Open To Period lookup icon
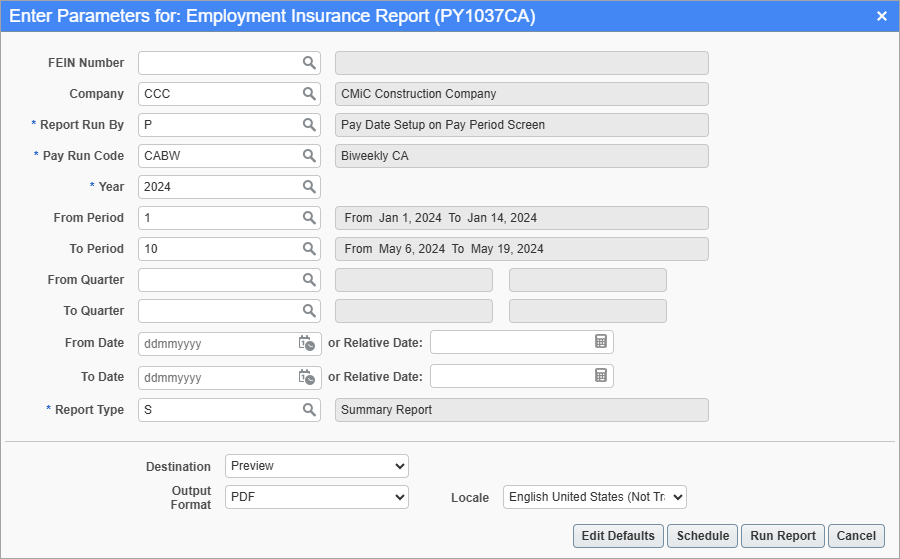This screenshot has width=900, height=559. [x=309, y=249]
